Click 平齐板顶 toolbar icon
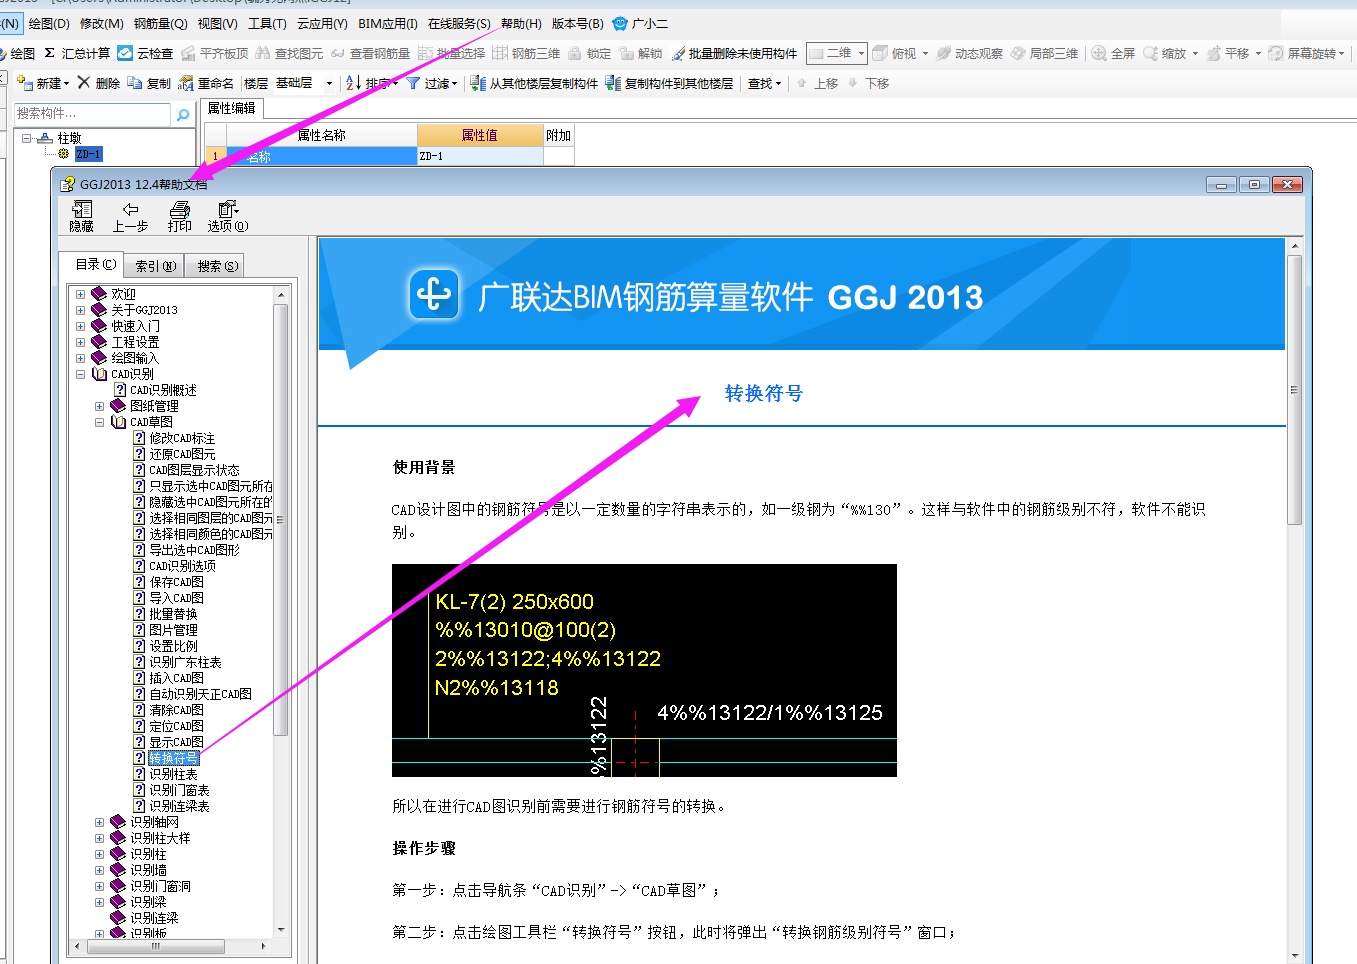 click(x=187, y=53)
